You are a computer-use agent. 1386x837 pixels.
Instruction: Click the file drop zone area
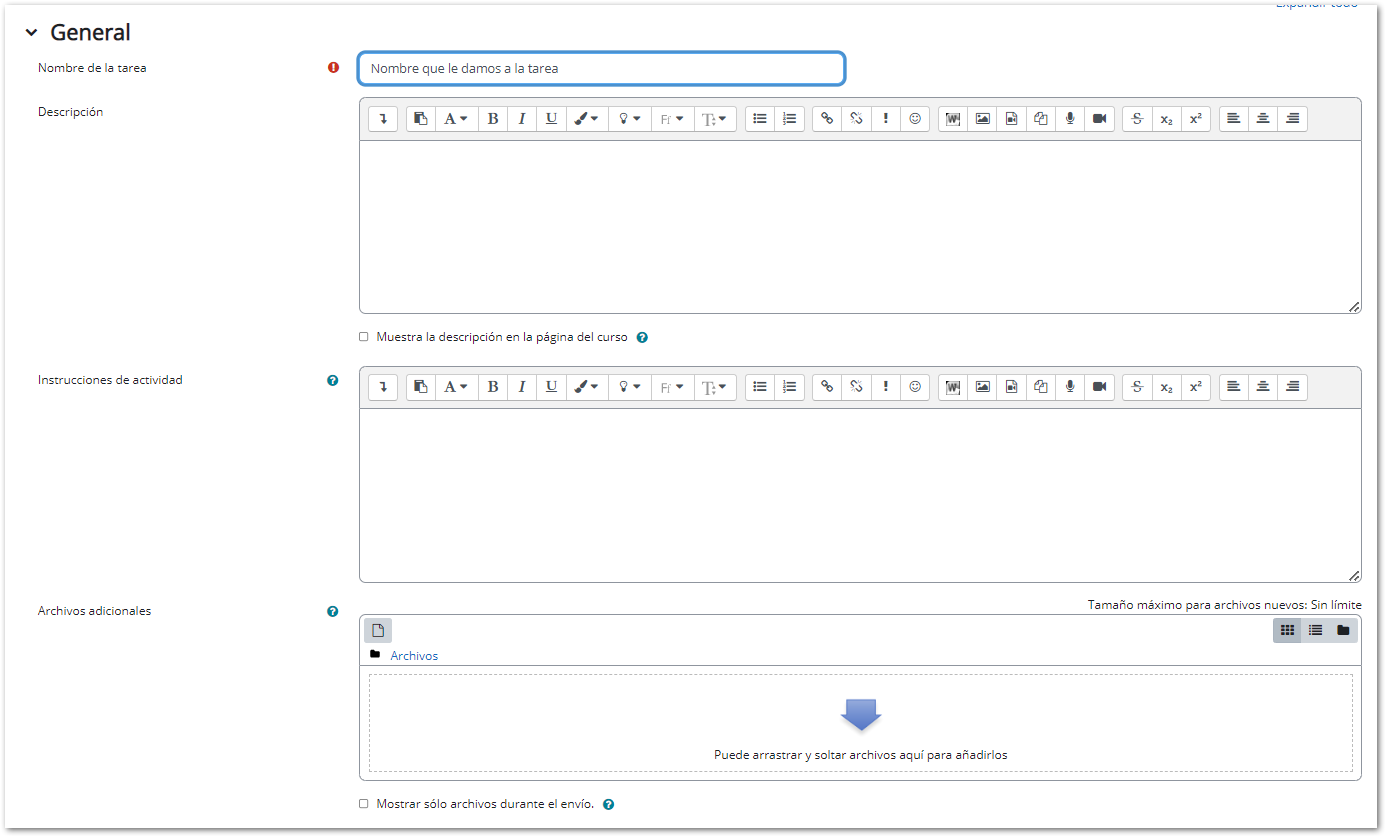click(860, 723)
